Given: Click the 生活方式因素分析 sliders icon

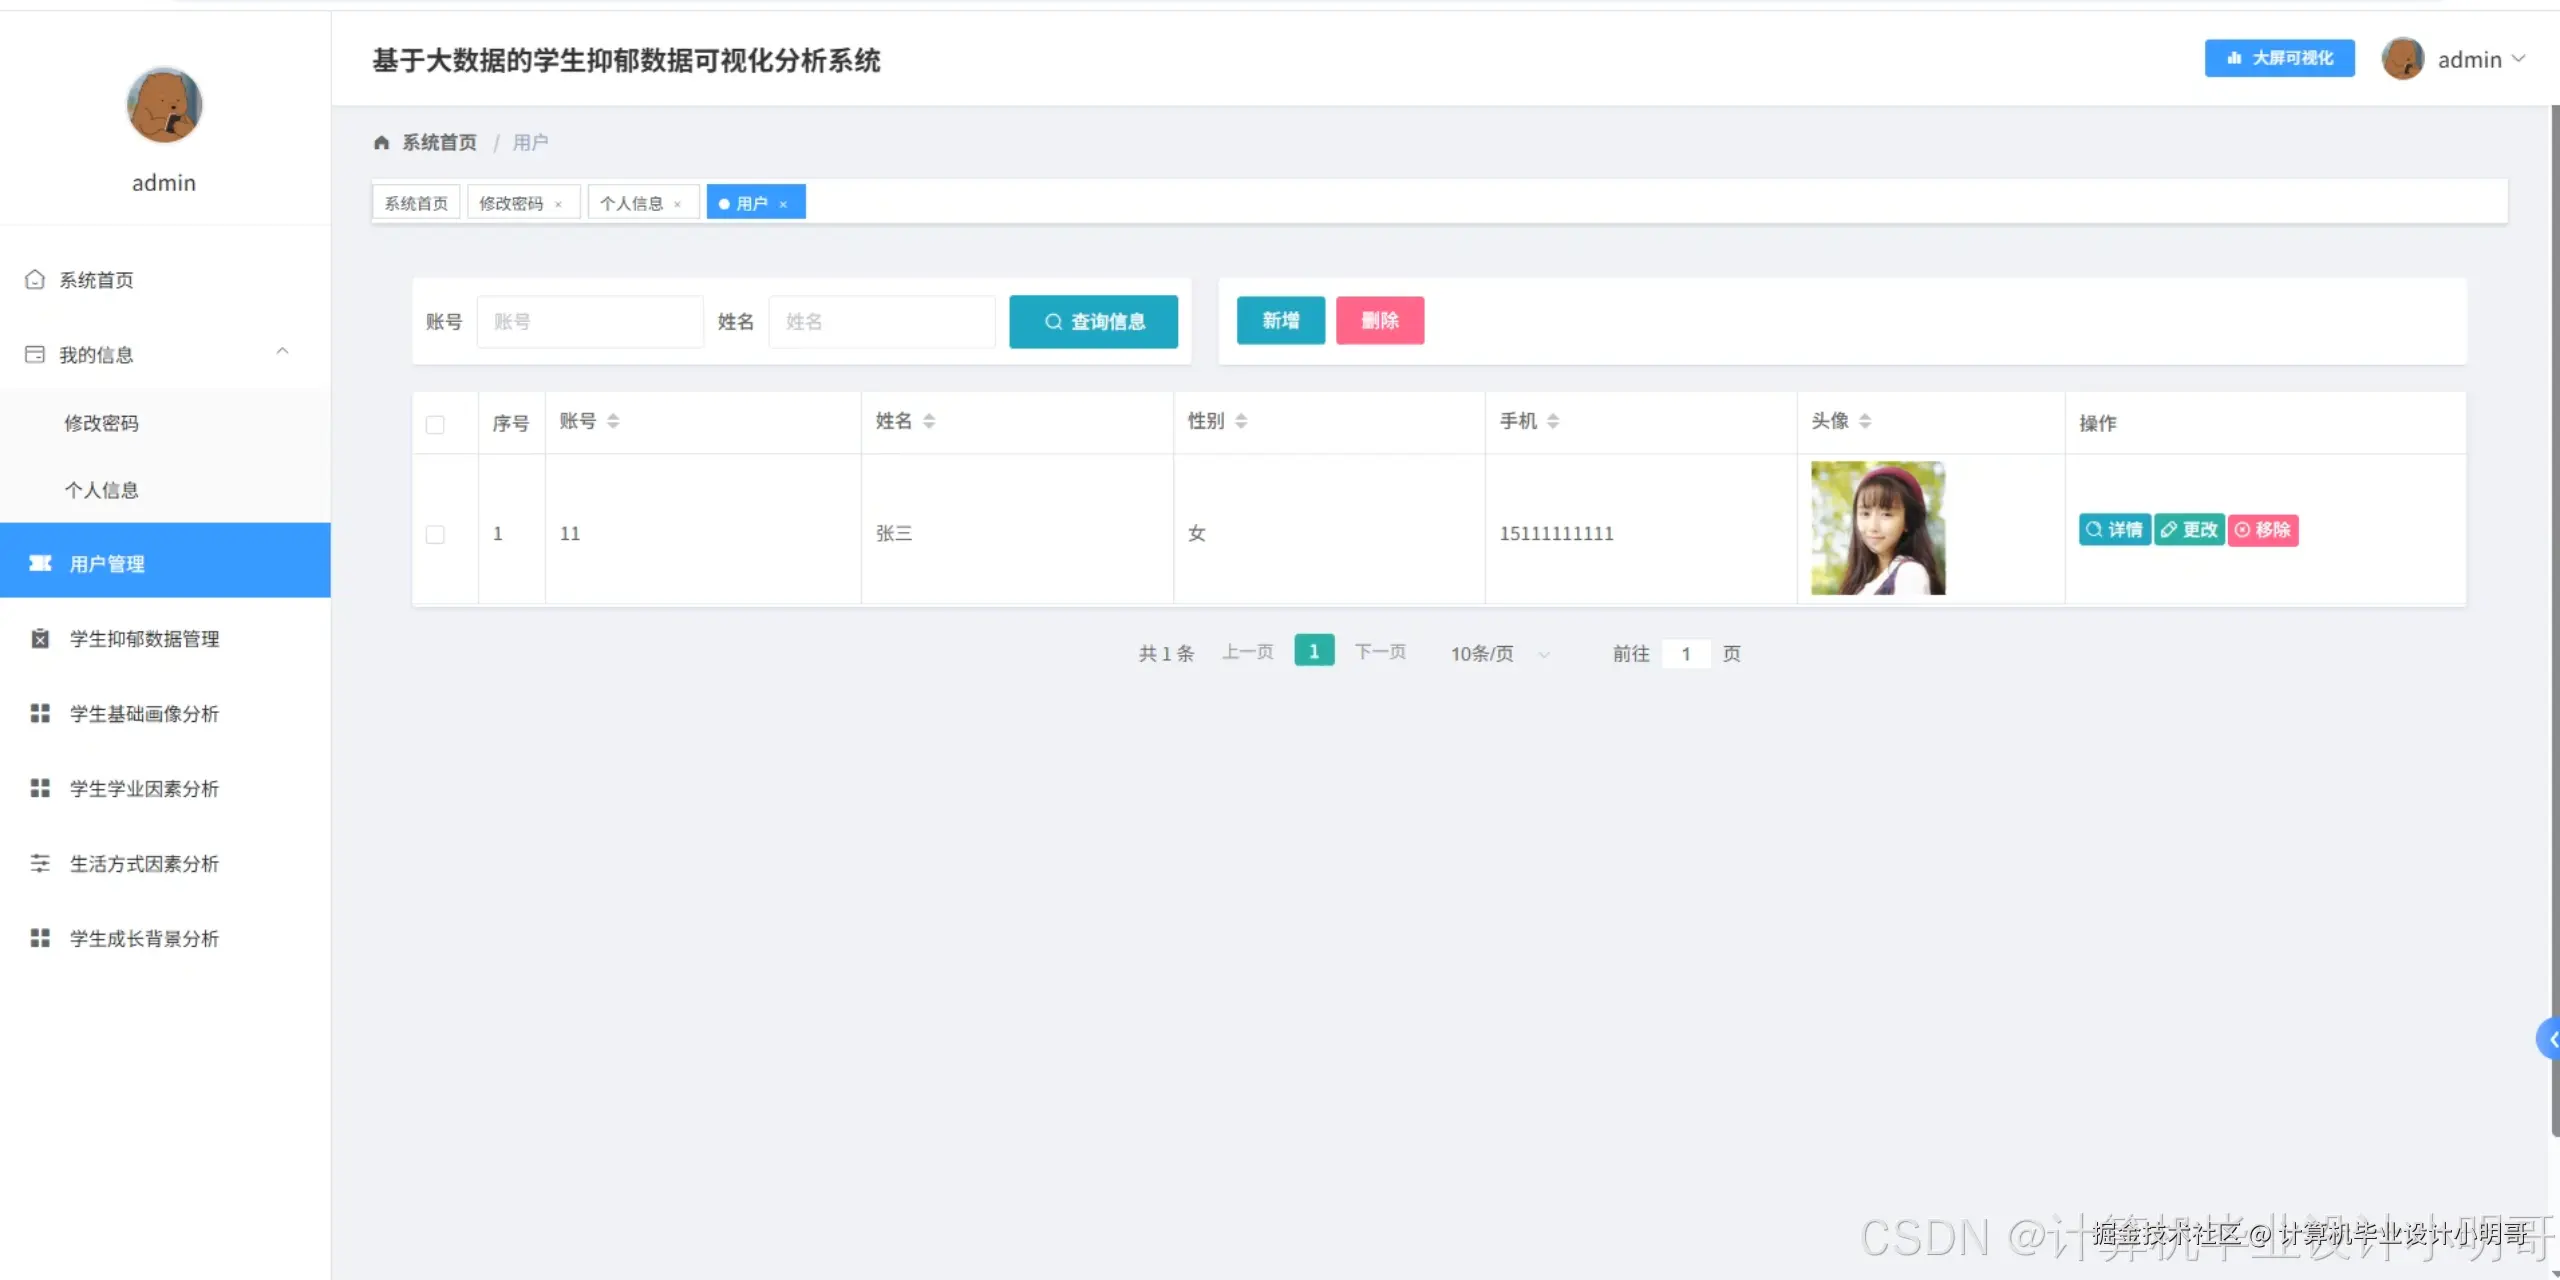Looking at the screenshot, I should pos(40,864).
